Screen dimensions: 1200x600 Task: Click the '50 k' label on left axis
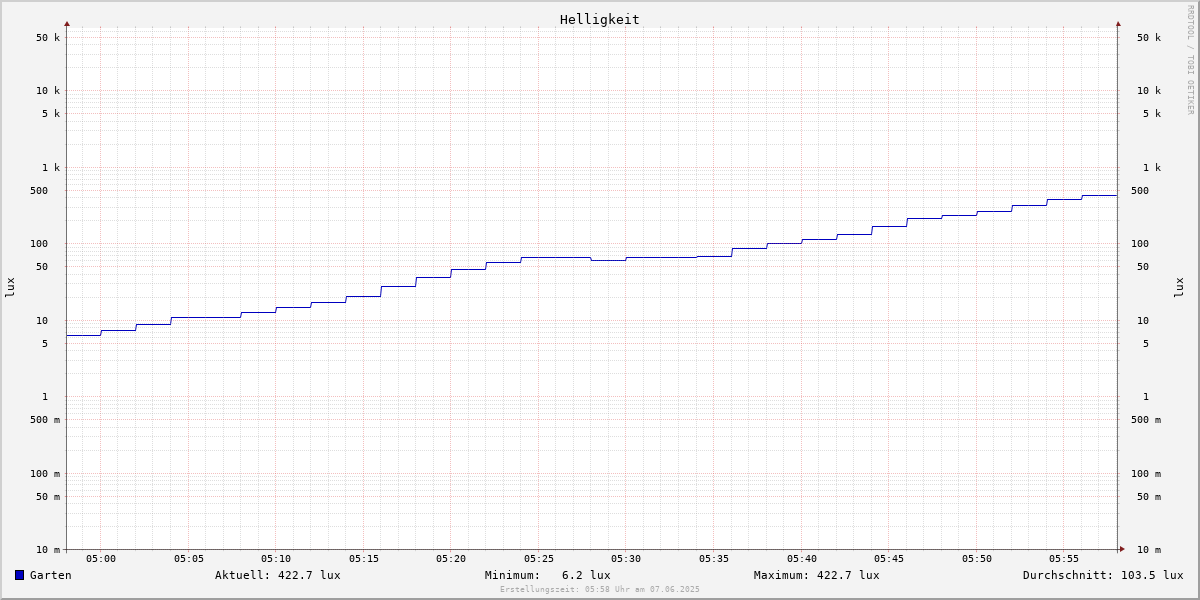coord(48,38)
